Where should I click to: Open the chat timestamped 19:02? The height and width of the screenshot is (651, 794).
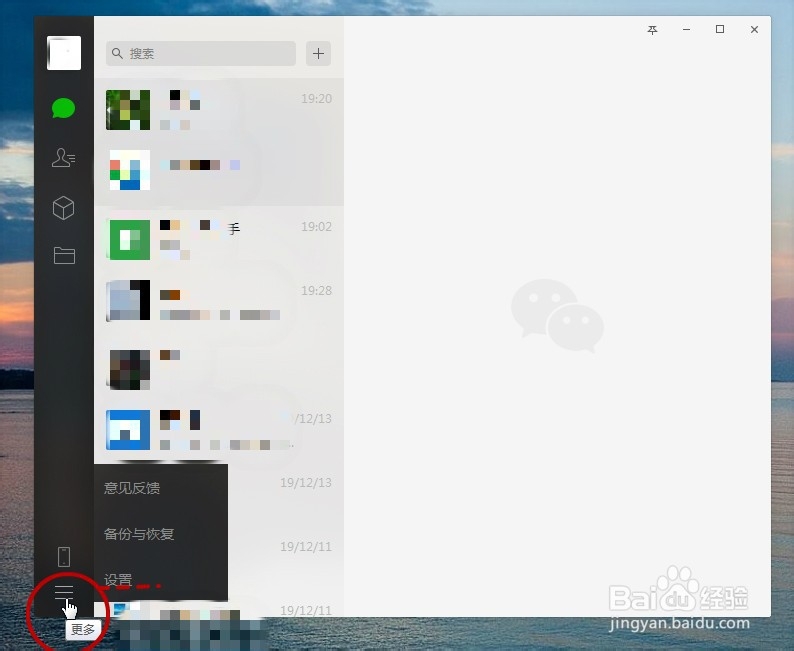[x=219, y=239]
